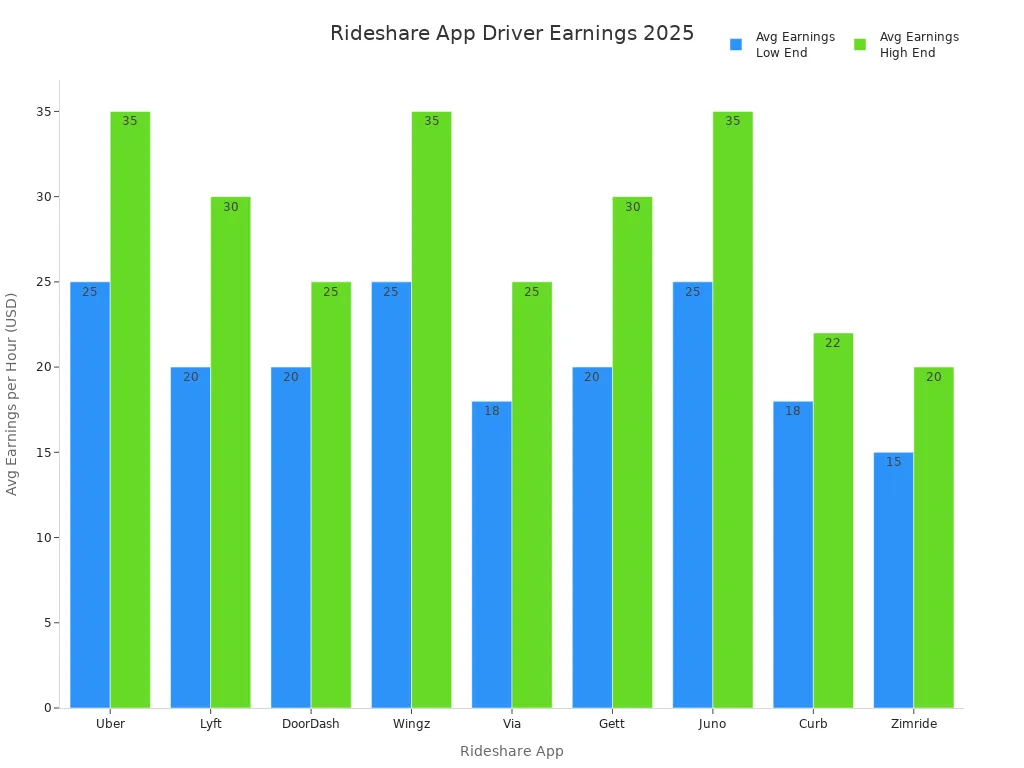This screenshot has height=768, width=1024.
Task: Click the y-axis tick label 5
Action: [x=48, y=623]
